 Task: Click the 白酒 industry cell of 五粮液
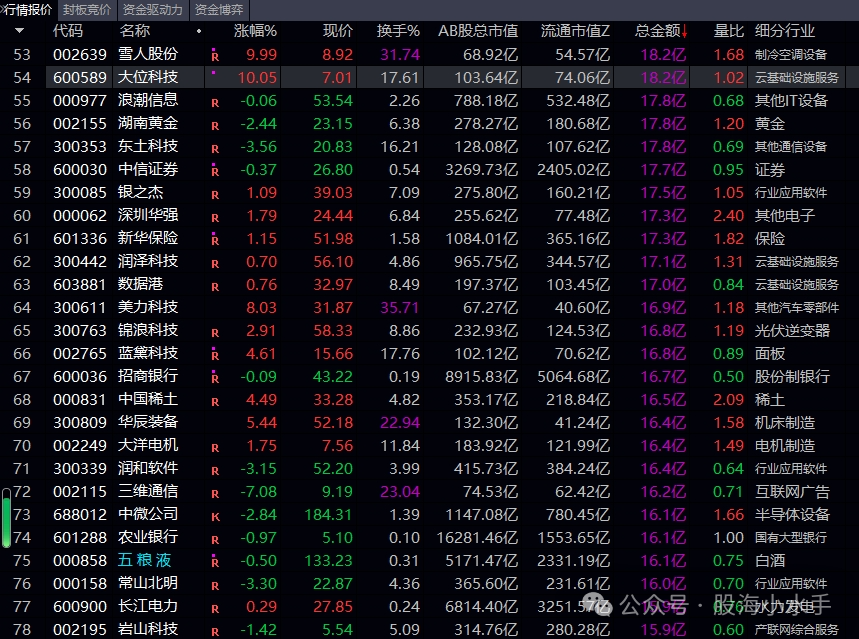[x=770, y=561]
